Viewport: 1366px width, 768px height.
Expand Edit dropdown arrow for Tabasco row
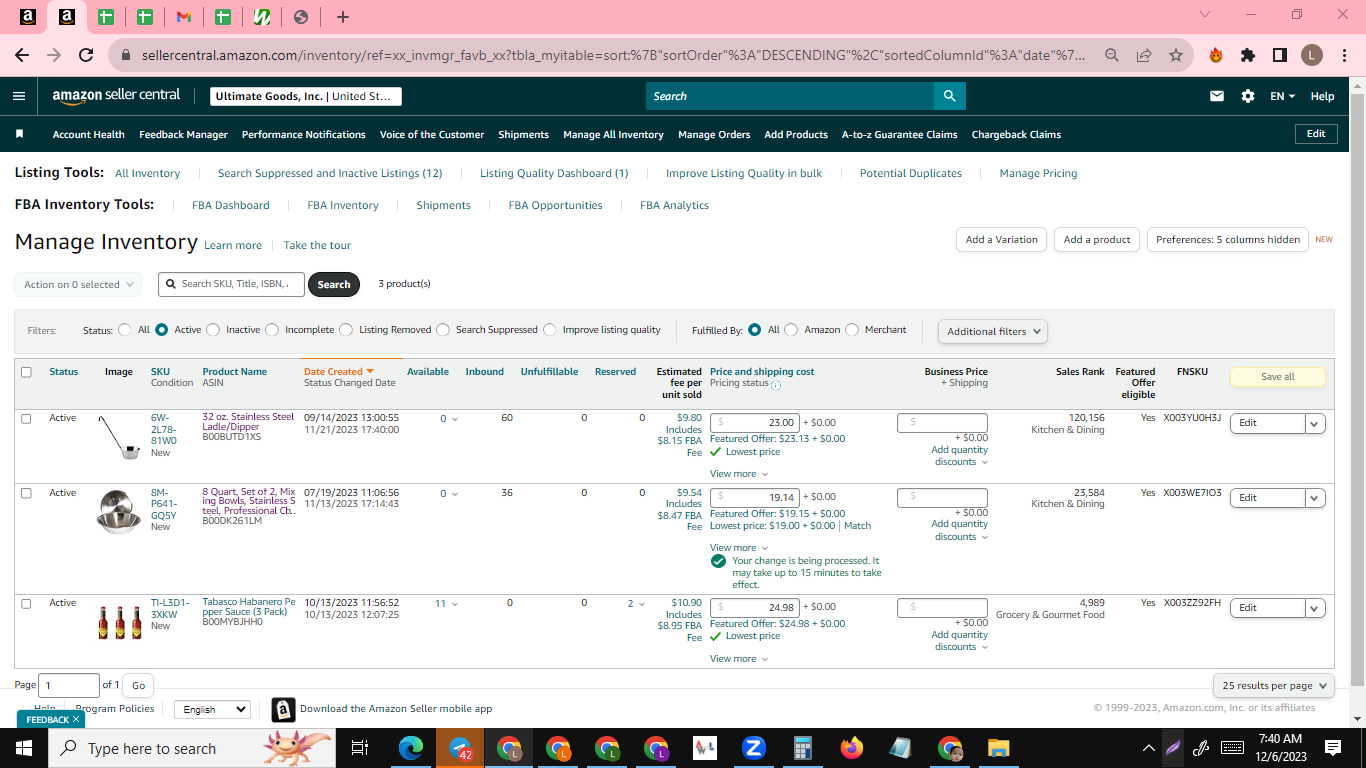click(x=1315, y=608)
